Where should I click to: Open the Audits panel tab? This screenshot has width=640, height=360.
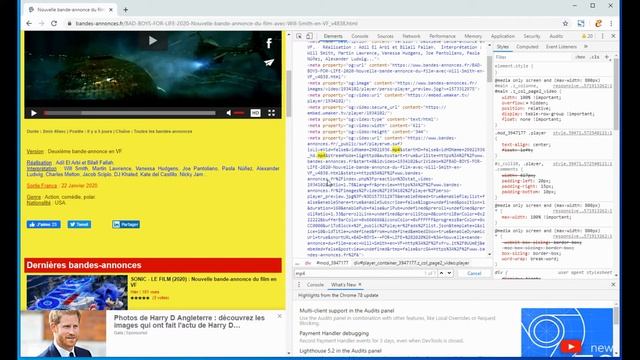[556, 36]
